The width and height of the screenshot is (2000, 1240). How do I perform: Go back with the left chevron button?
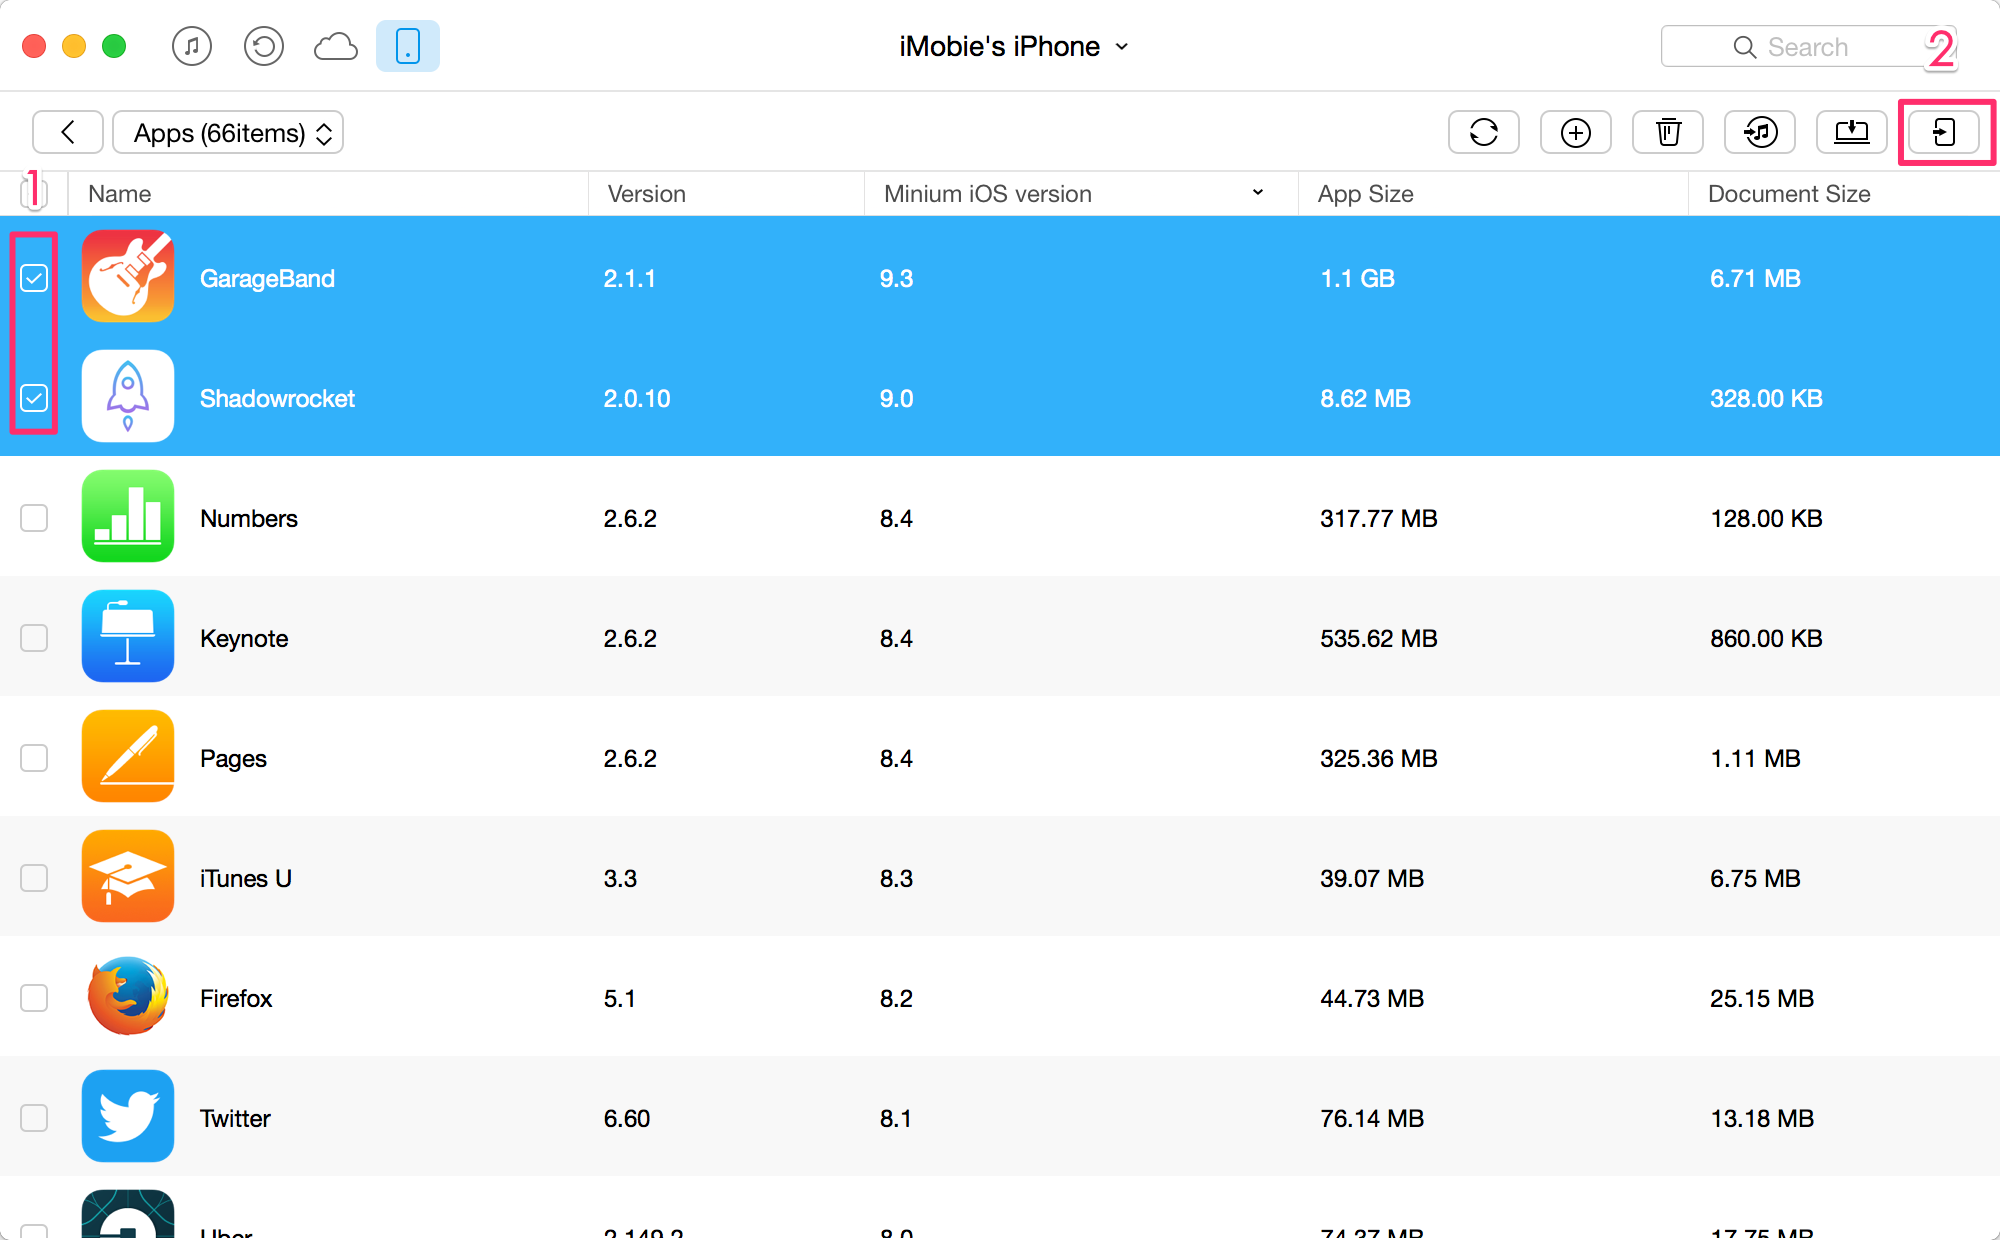(68, 132)
